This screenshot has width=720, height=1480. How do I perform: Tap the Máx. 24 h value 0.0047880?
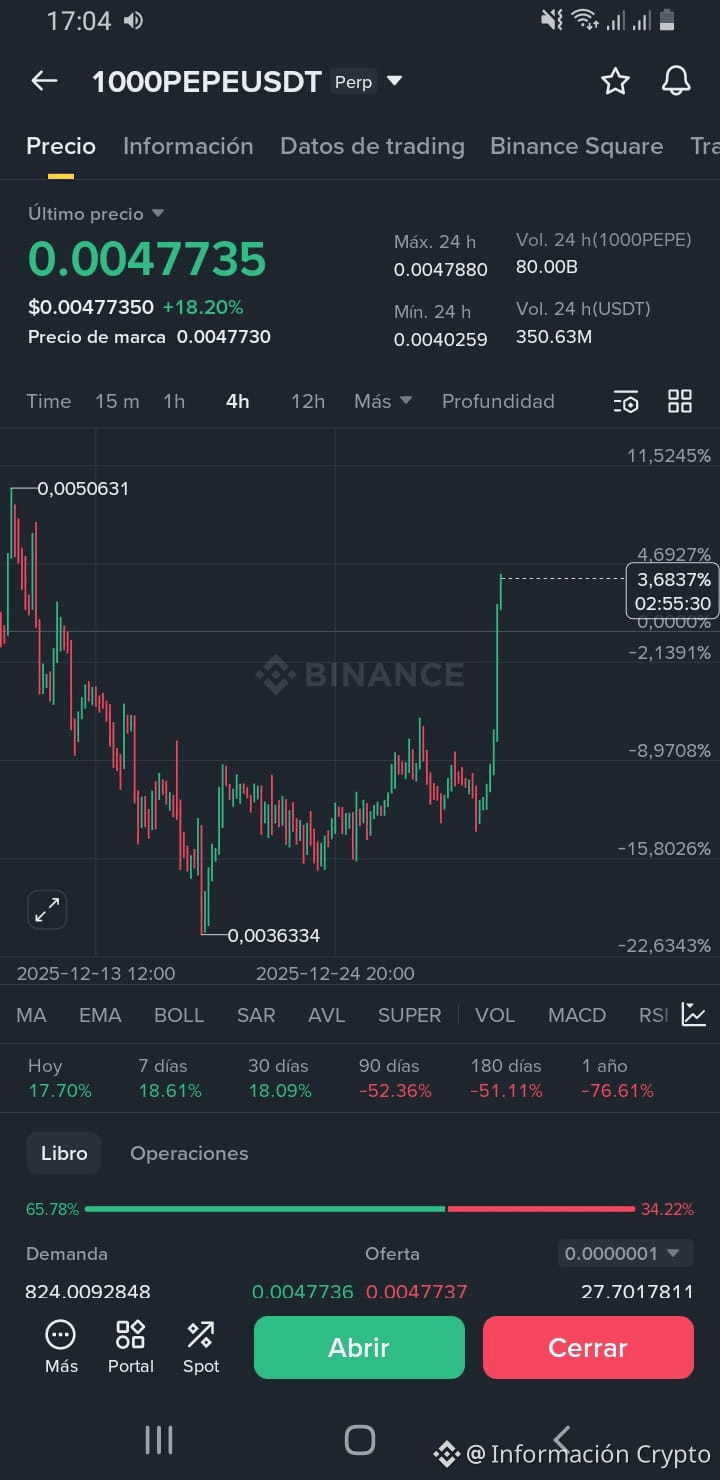(441, 270)
